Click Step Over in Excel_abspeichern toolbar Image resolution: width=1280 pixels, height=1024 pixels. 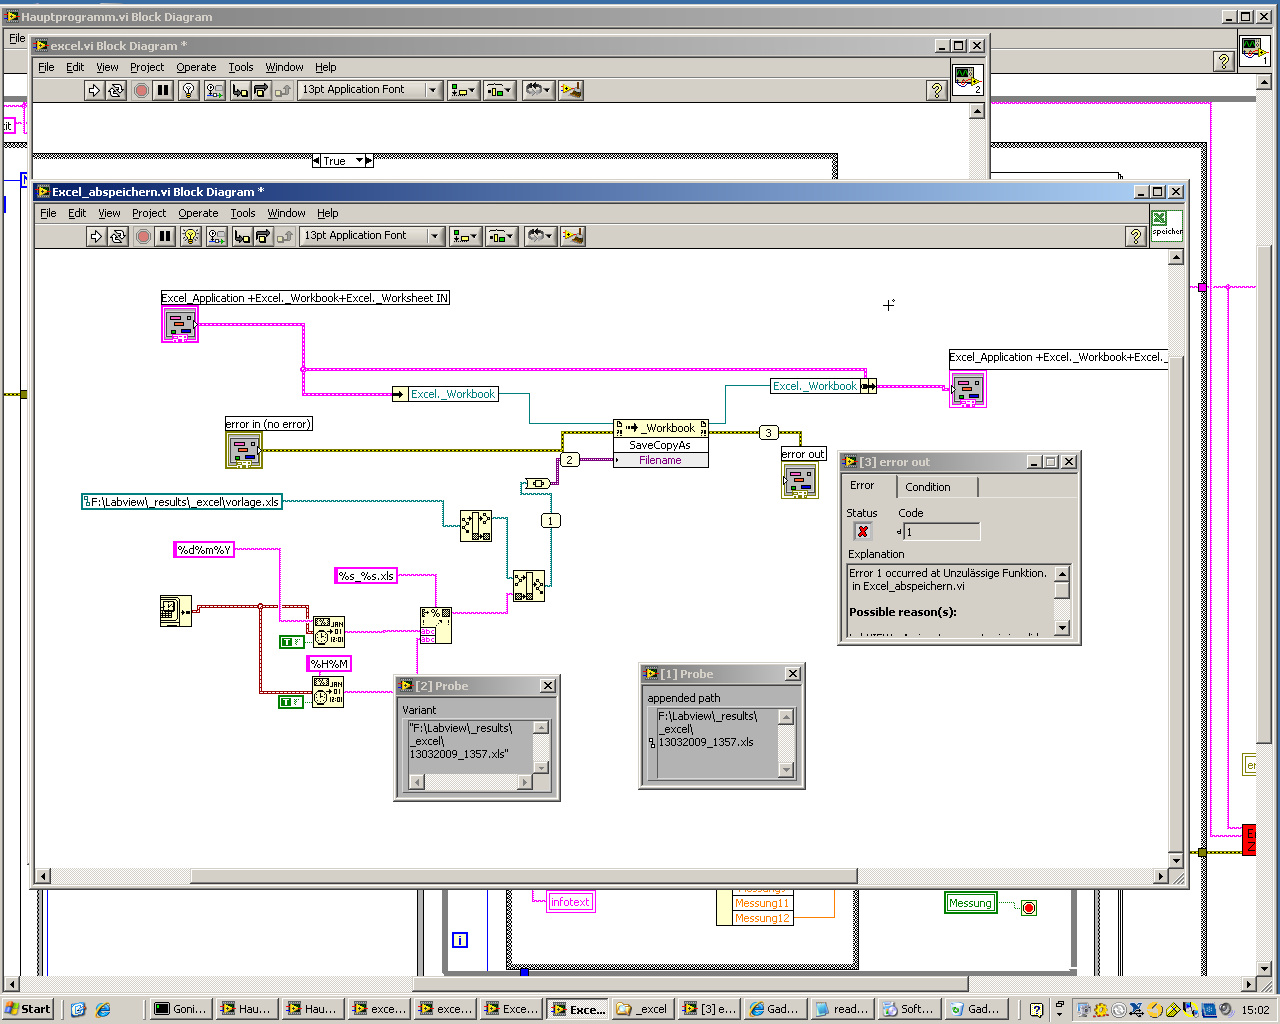(263, 236)
